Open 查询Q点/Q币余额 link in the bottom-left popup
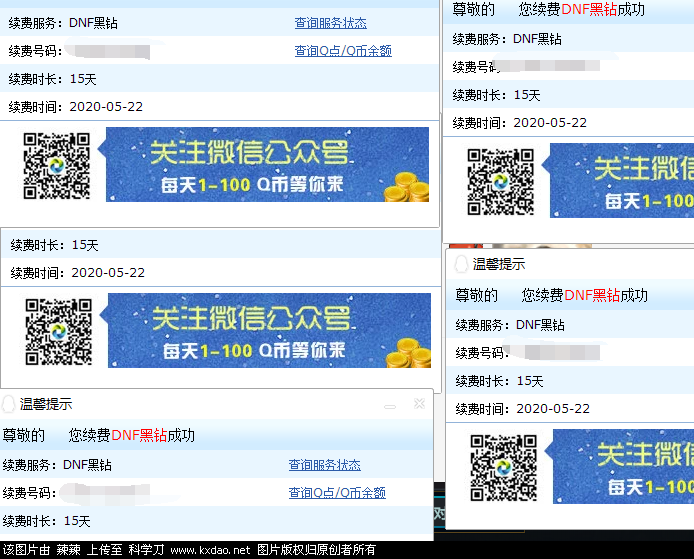The height and width of the screenshot is (559, 694). [x=337, y=493]
